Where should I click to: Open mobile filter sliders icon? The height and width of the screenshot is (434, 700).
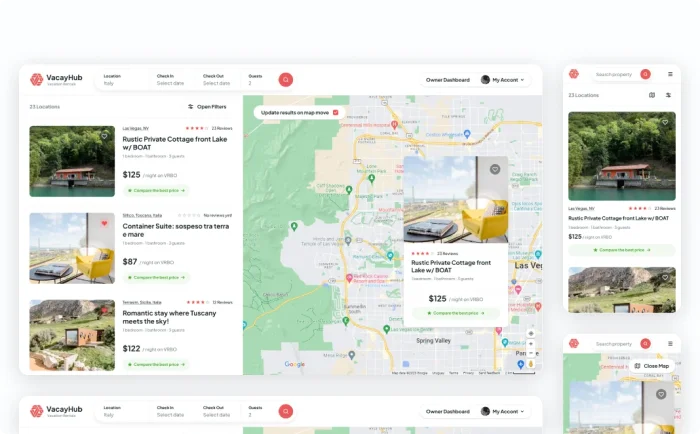click(668, 95)
